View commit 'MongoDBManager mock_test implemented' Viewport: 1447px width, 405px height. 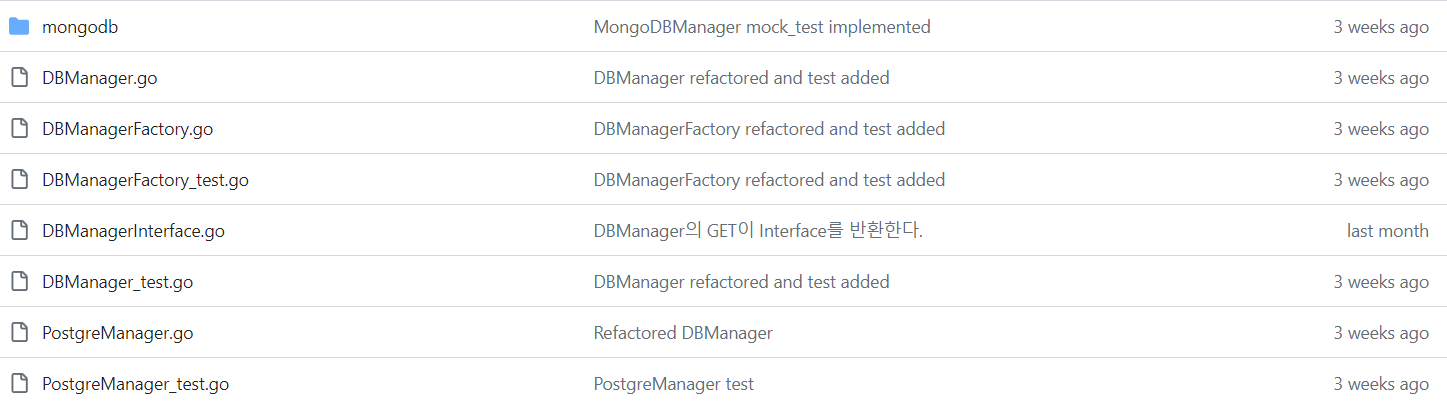(761, 27)
